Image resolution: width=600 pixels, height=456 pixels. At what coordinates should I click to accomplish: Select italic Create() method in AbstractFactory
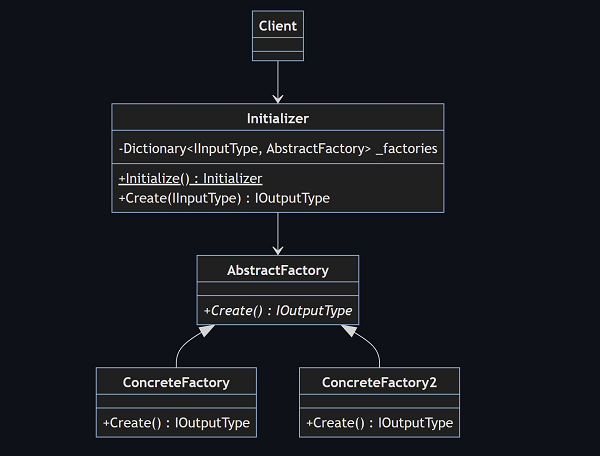pos(278,310)
